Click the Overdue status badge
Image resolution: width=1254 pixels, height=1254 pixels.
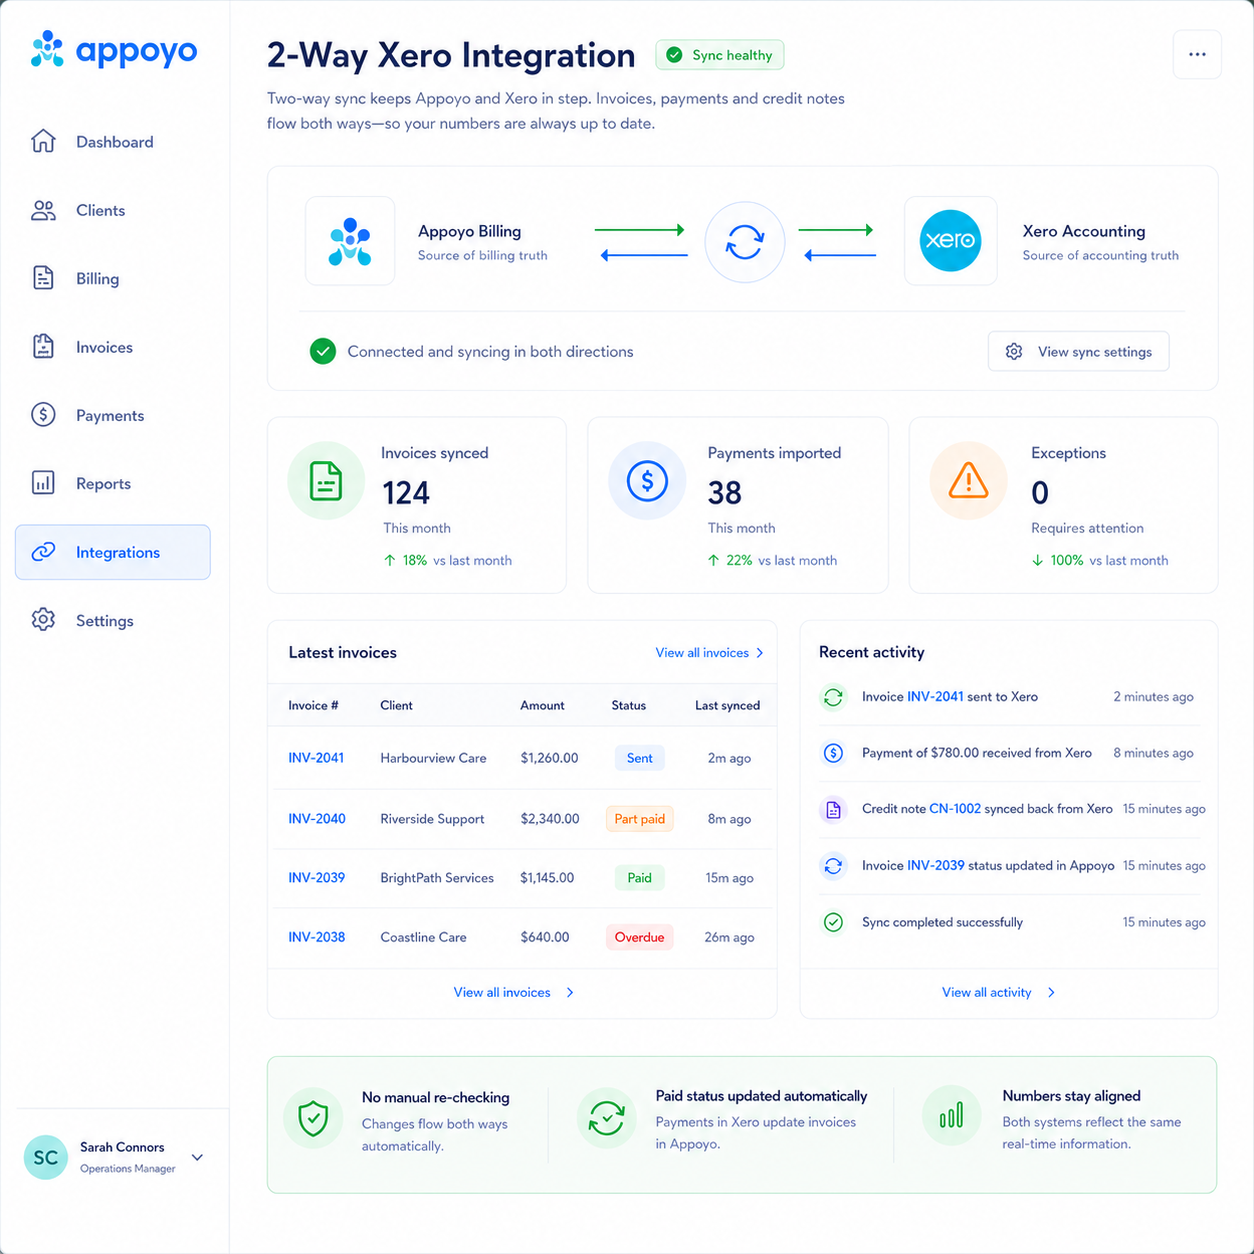pos(639,937)
